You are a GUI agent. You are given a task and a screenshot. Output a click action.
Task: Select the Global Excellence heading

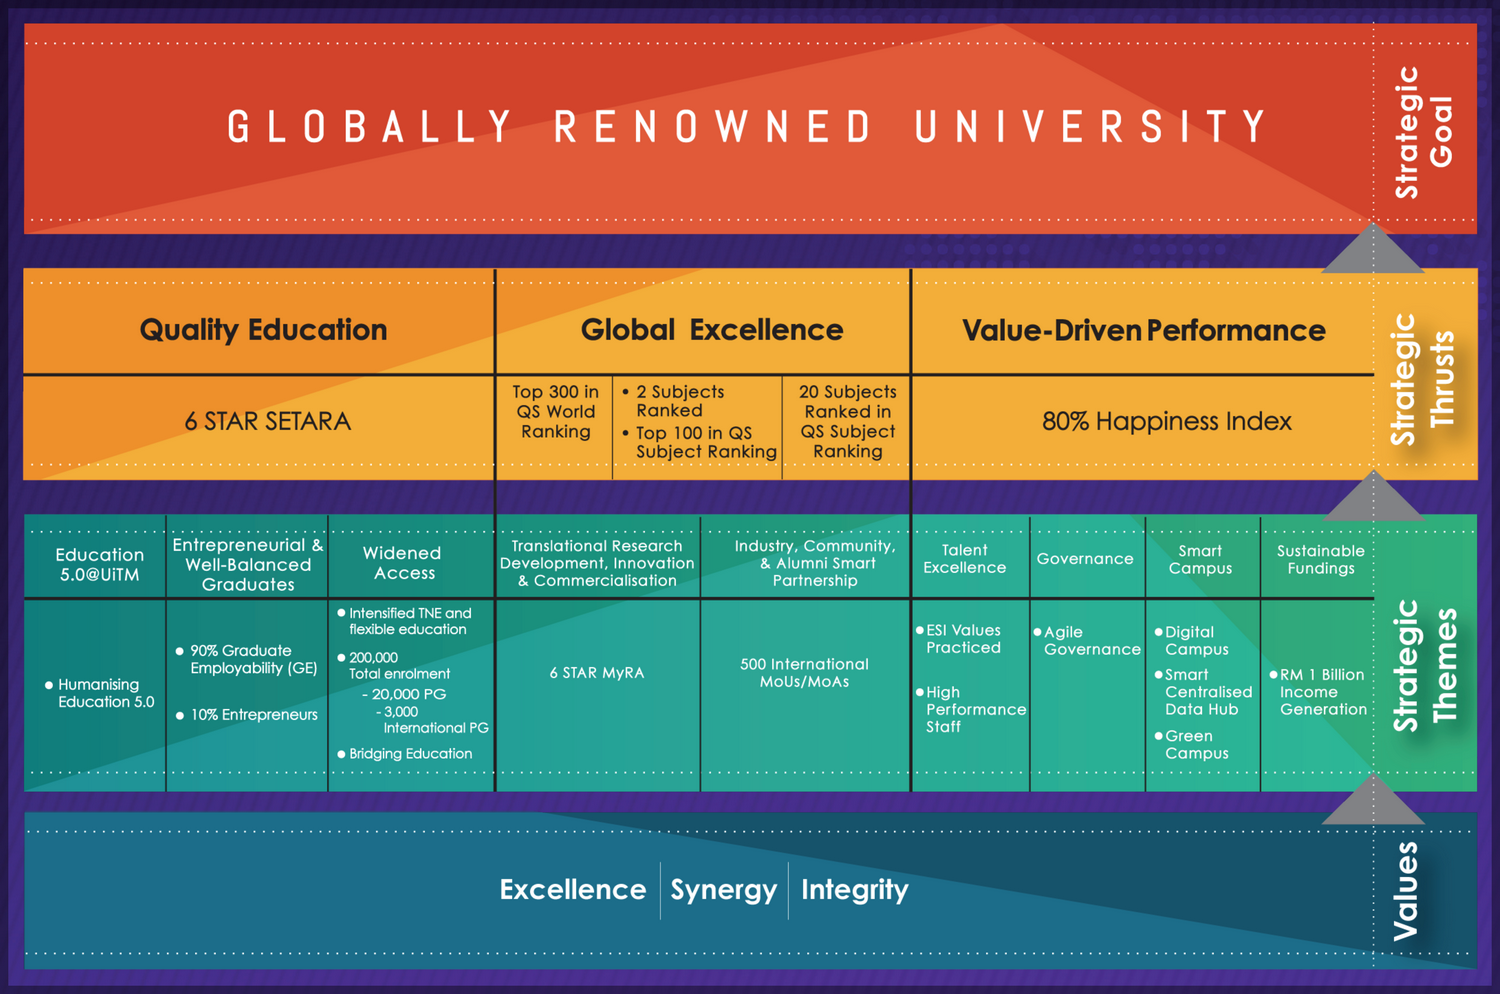(712, 330)
